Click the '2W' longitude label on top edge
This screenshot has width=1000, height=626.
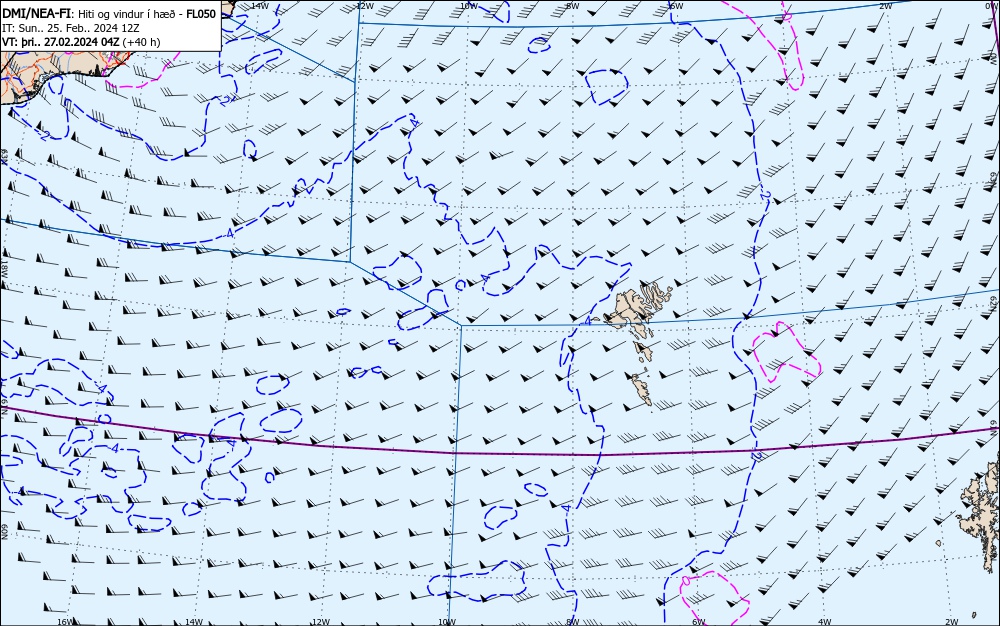tap(886, 5)
